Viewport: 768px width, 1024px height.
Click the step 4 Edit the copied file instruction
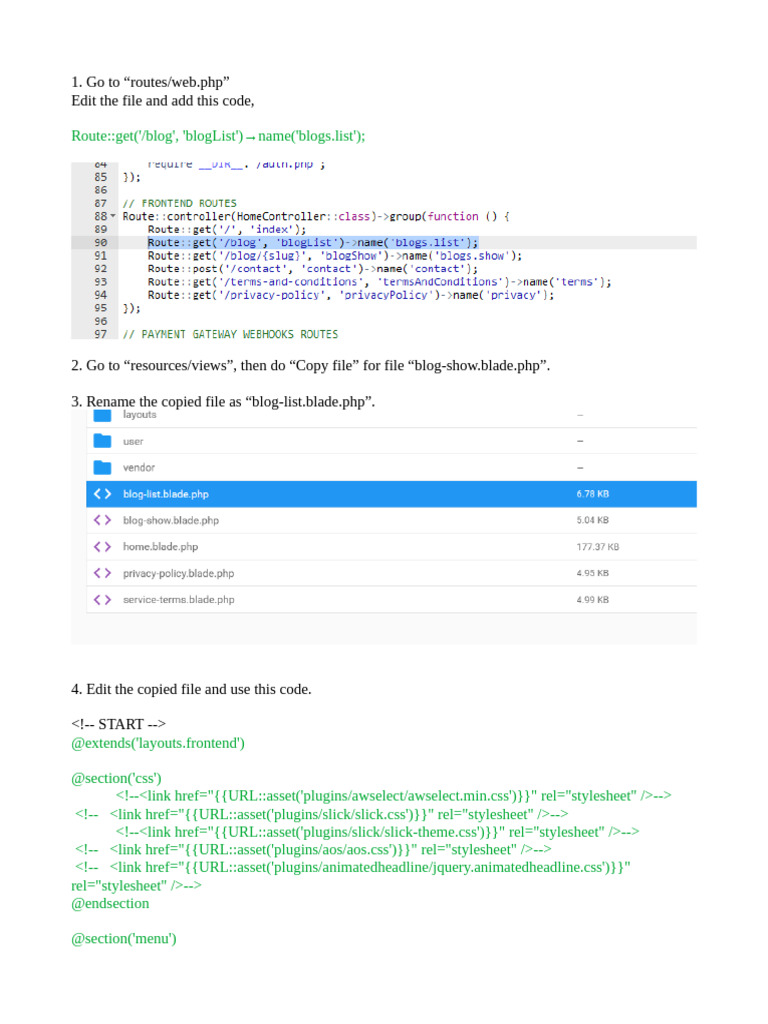191,689
